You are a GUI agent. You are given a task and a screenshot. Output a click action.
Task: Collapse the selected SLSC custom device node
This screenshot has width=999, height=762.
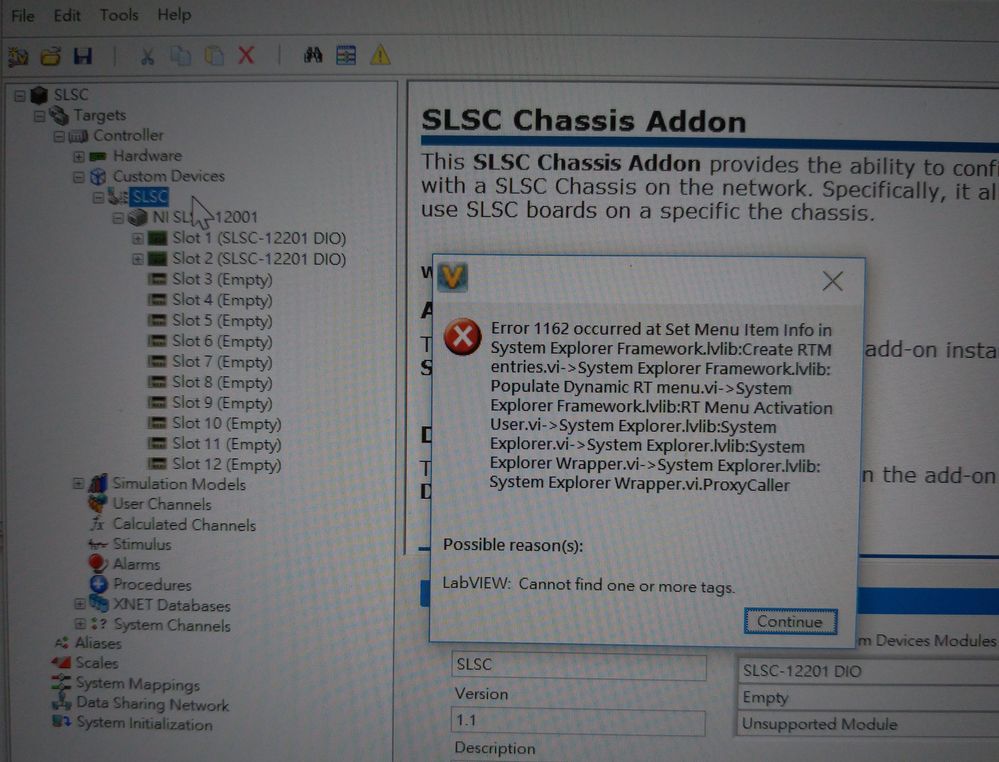98,198
